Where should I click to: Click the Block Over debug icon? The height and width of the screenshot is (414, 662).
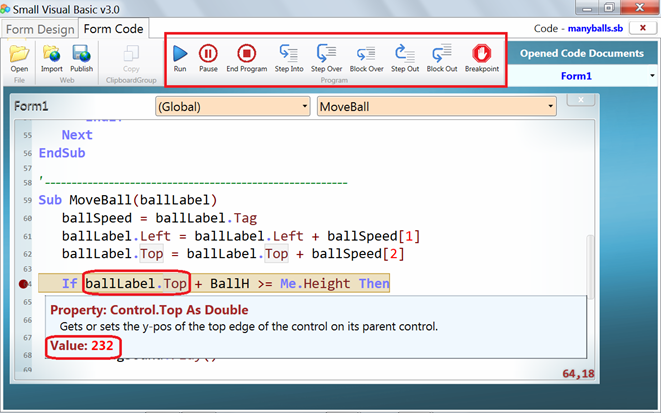pyautogui.click(x=366, y=54)
